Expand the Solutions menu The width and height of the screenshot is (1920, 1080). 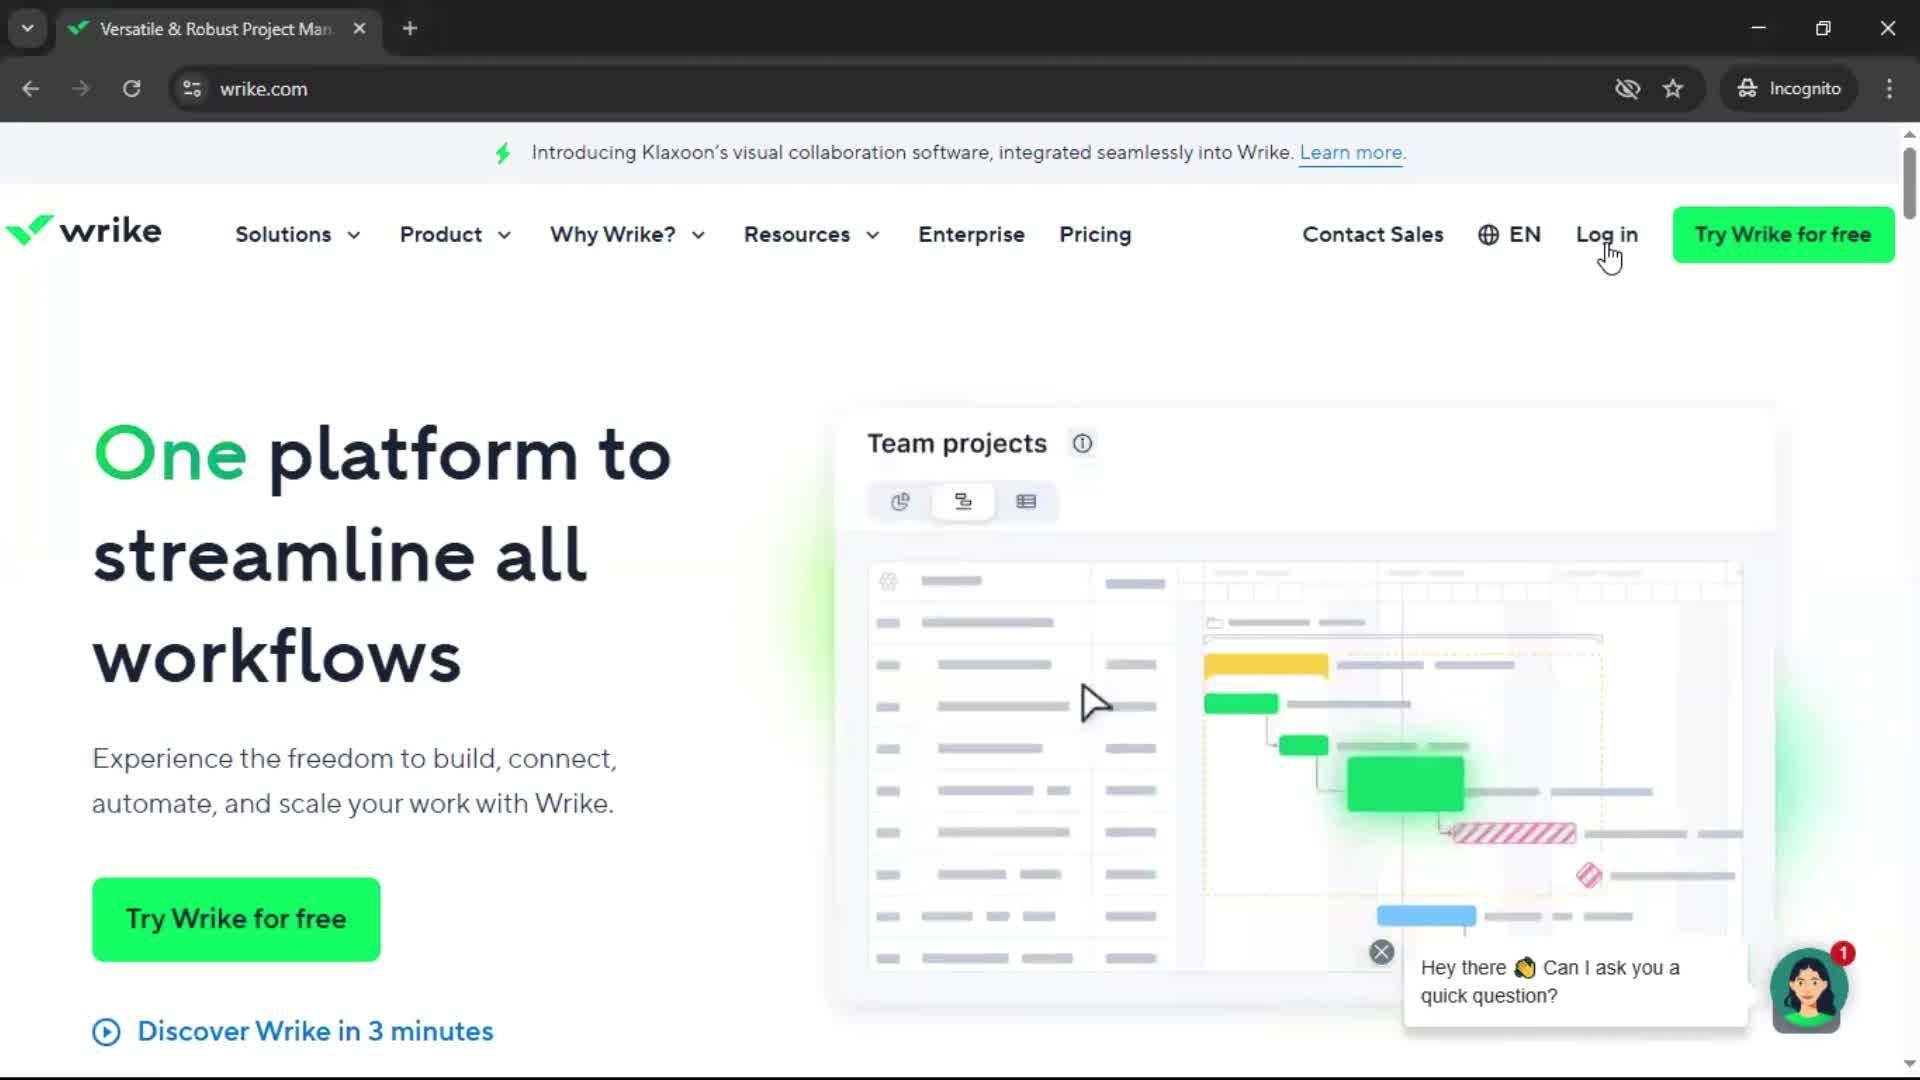297,235
